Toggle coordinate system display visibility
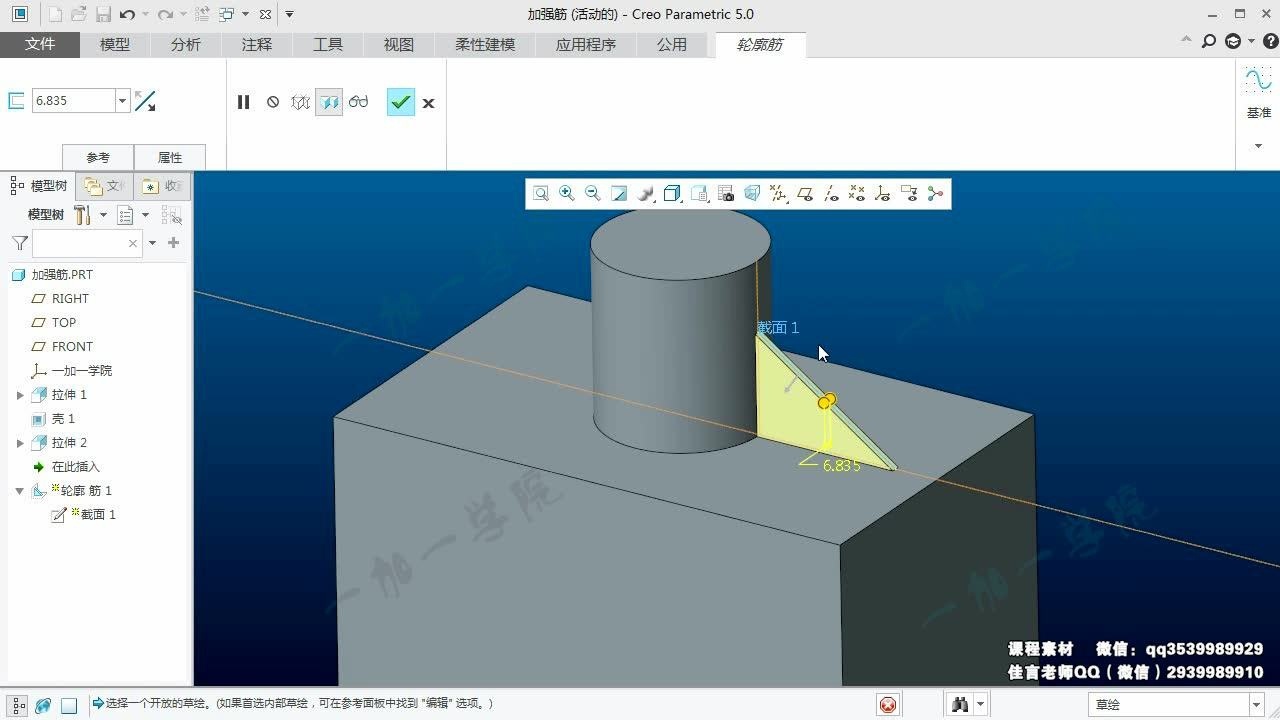This screenshot has height=720, width=1280. tap(882, 194)
